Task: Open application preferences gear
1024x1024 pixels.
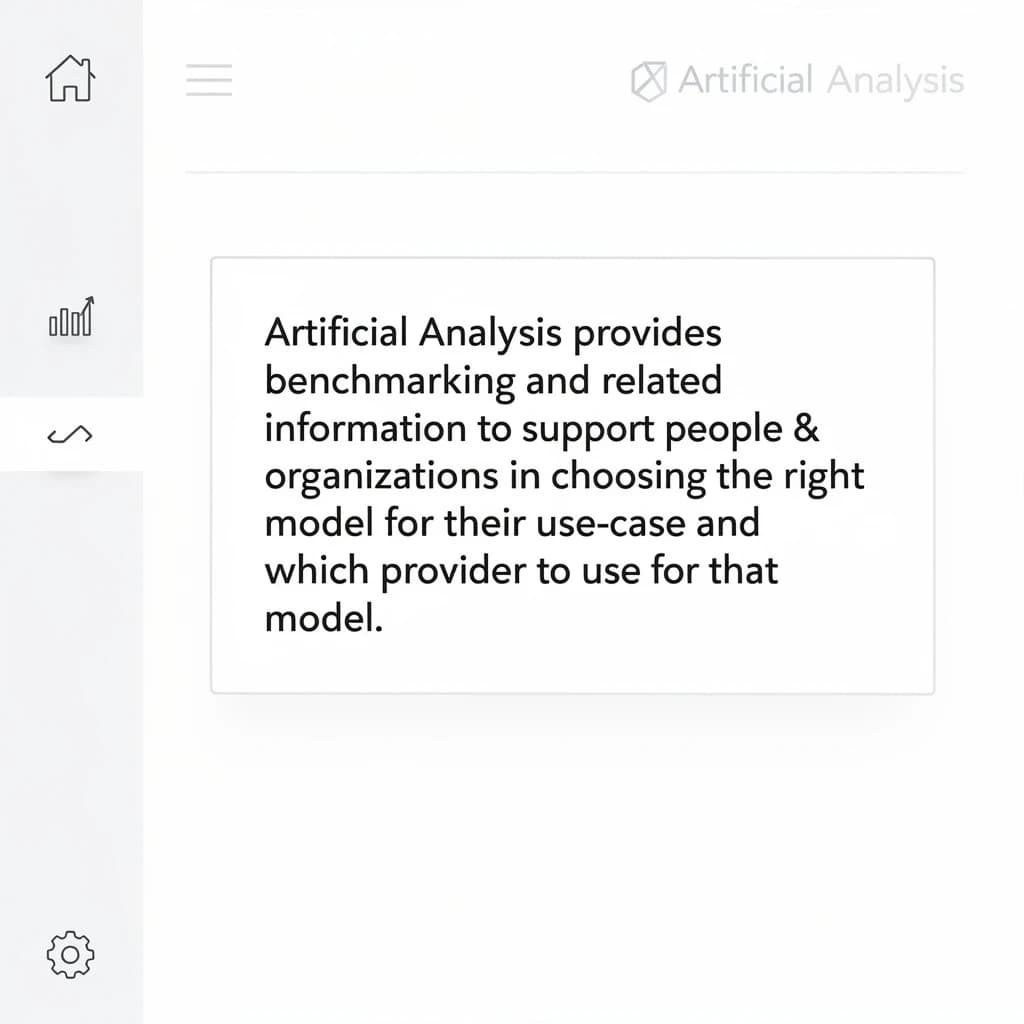Action: click(69, 955)
